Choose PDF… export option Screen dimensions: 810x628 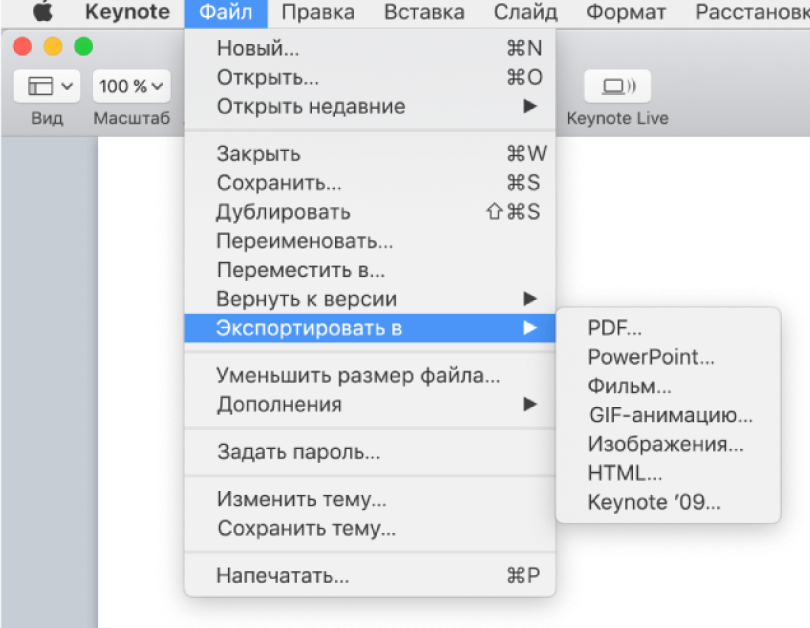click(668, 327)
